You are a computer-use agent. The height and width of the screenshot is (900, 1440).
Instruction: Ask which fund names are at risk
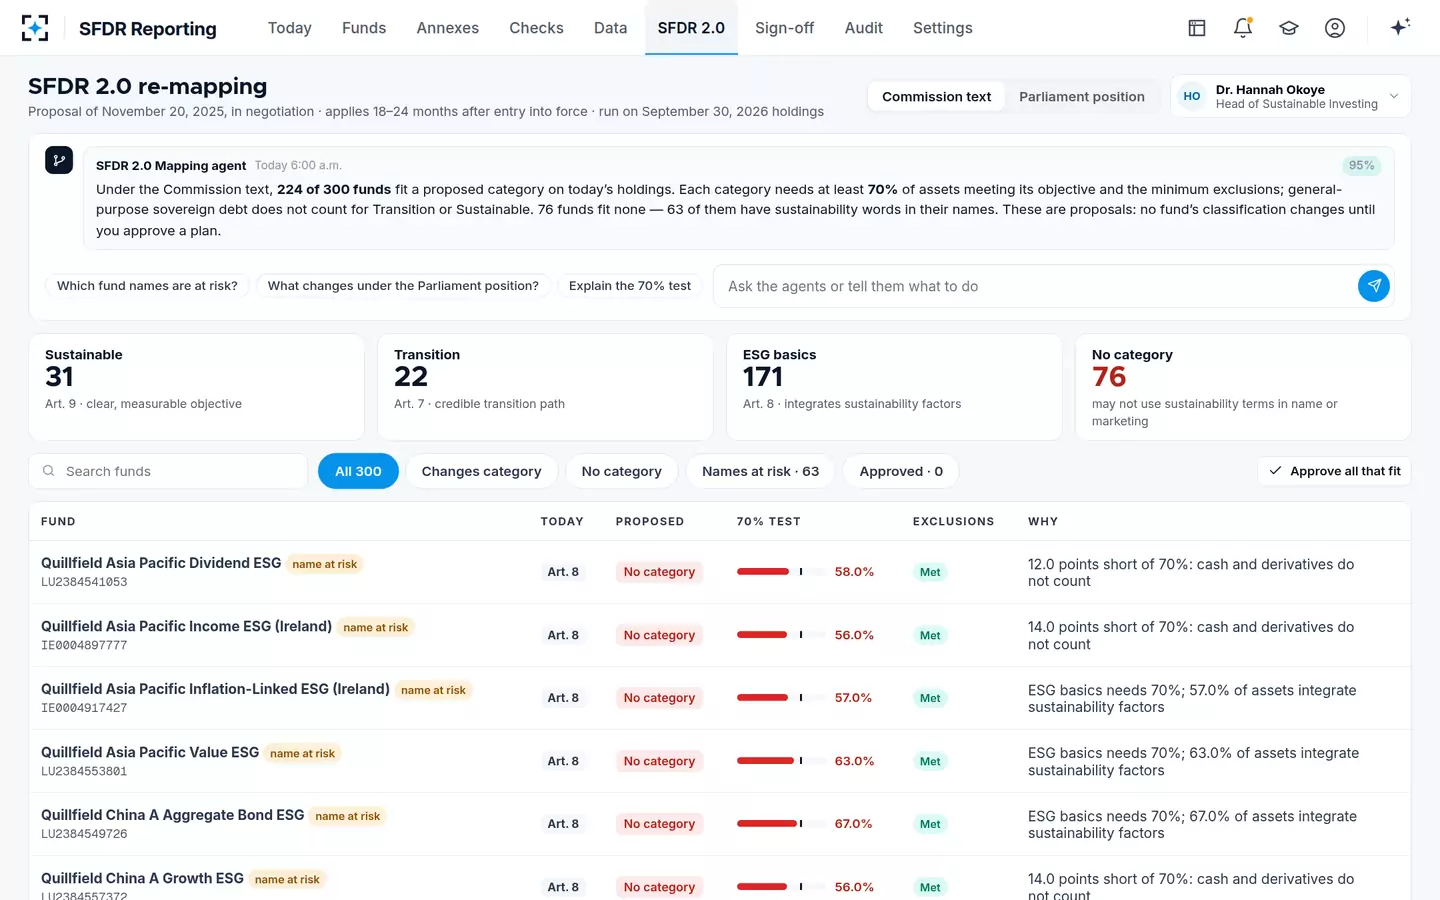tap(147, 286)
